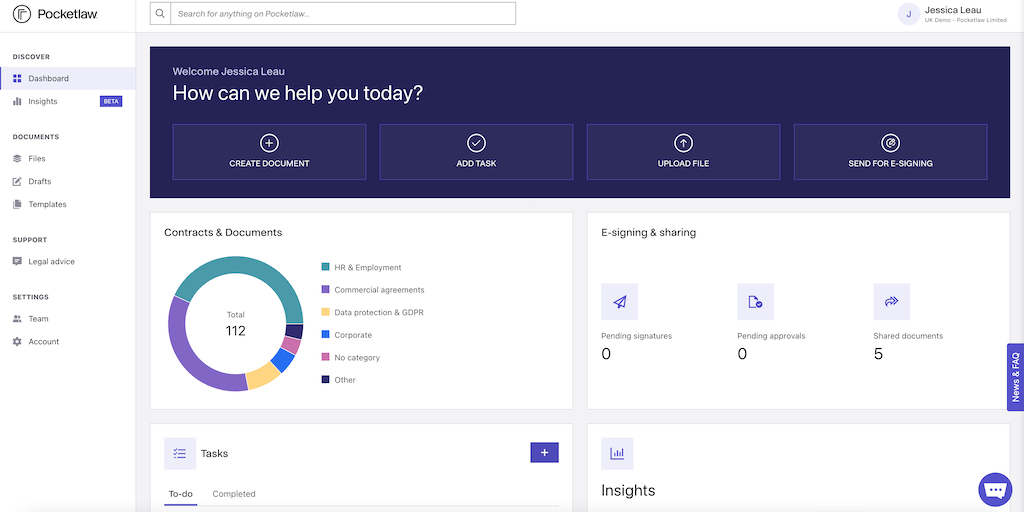Click the user avatar with letter J

(x=908, y=14)
